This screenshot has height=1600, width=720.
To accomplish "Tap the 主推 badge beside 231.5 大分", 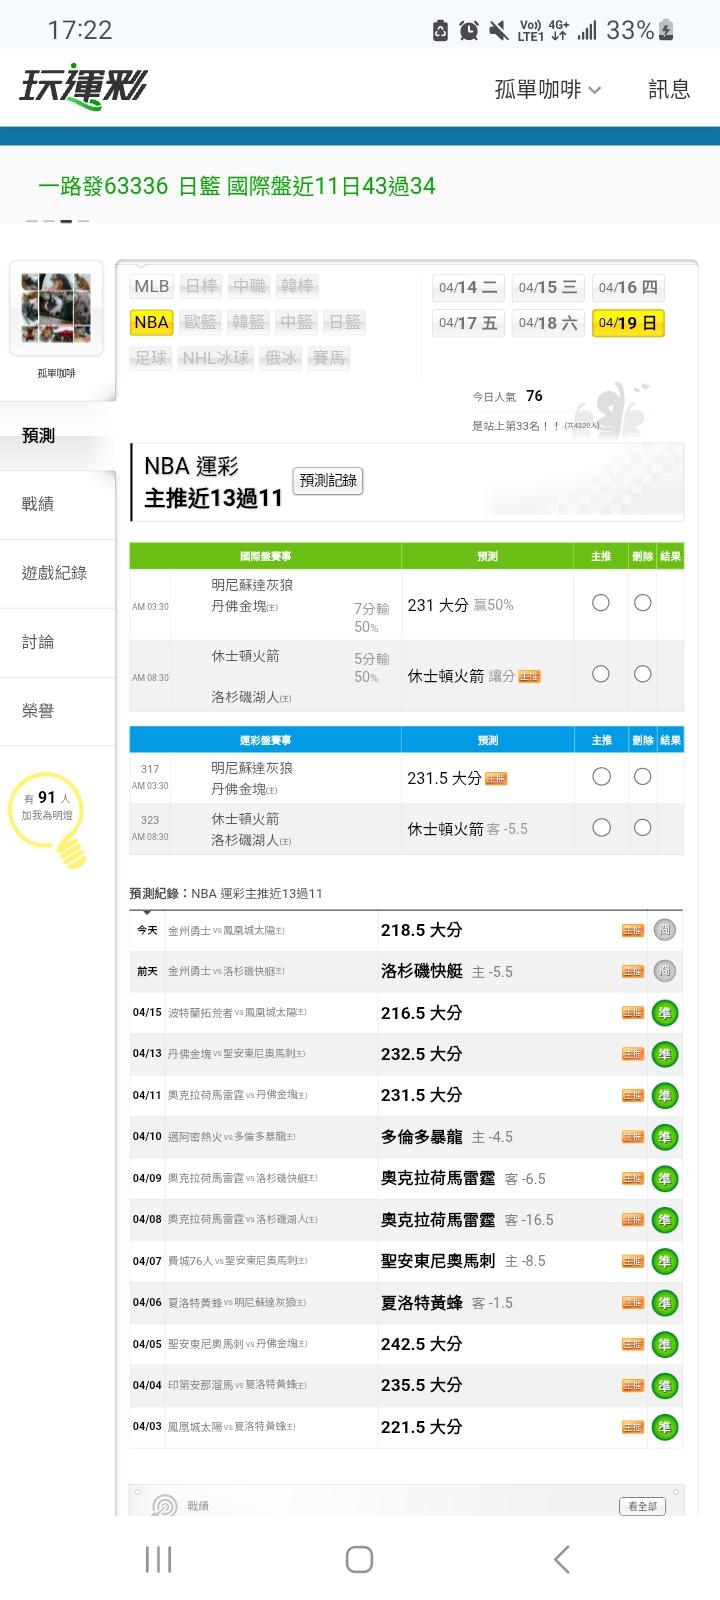I will point(496,779).
